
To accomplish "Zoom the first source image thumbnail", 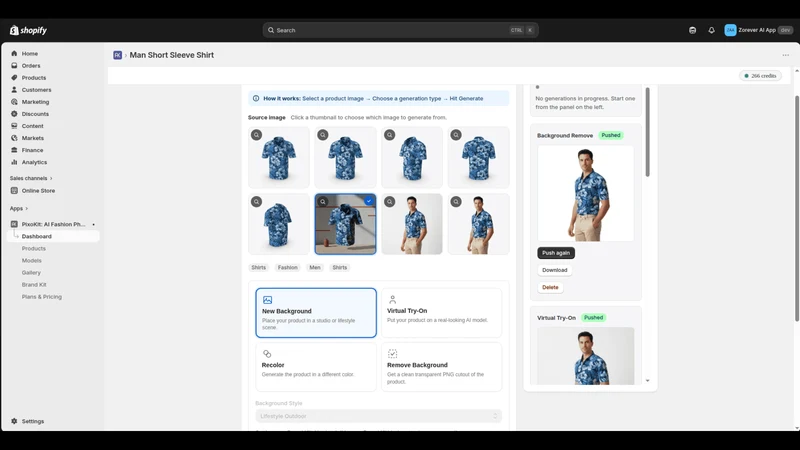I will pyautogui.click(x=257, y=135).
